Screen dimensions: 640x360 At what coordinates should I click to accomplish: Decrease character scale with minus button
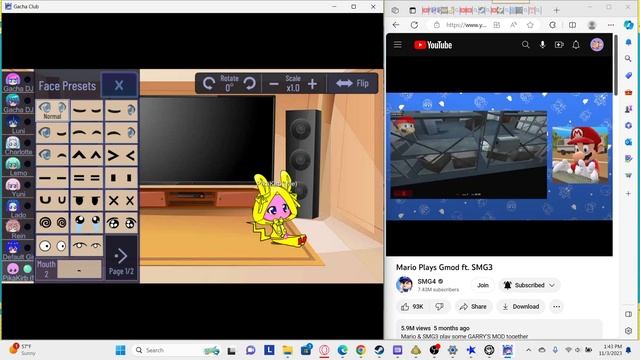[274, 84]
